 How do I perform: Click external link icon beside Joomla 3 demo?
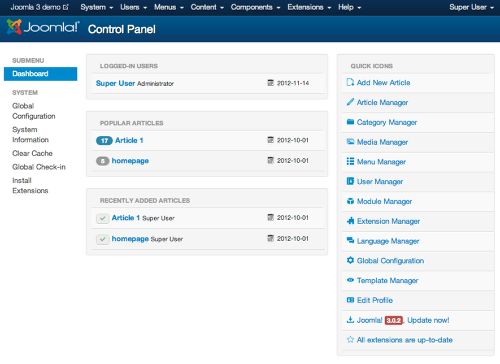coord(66,7)
